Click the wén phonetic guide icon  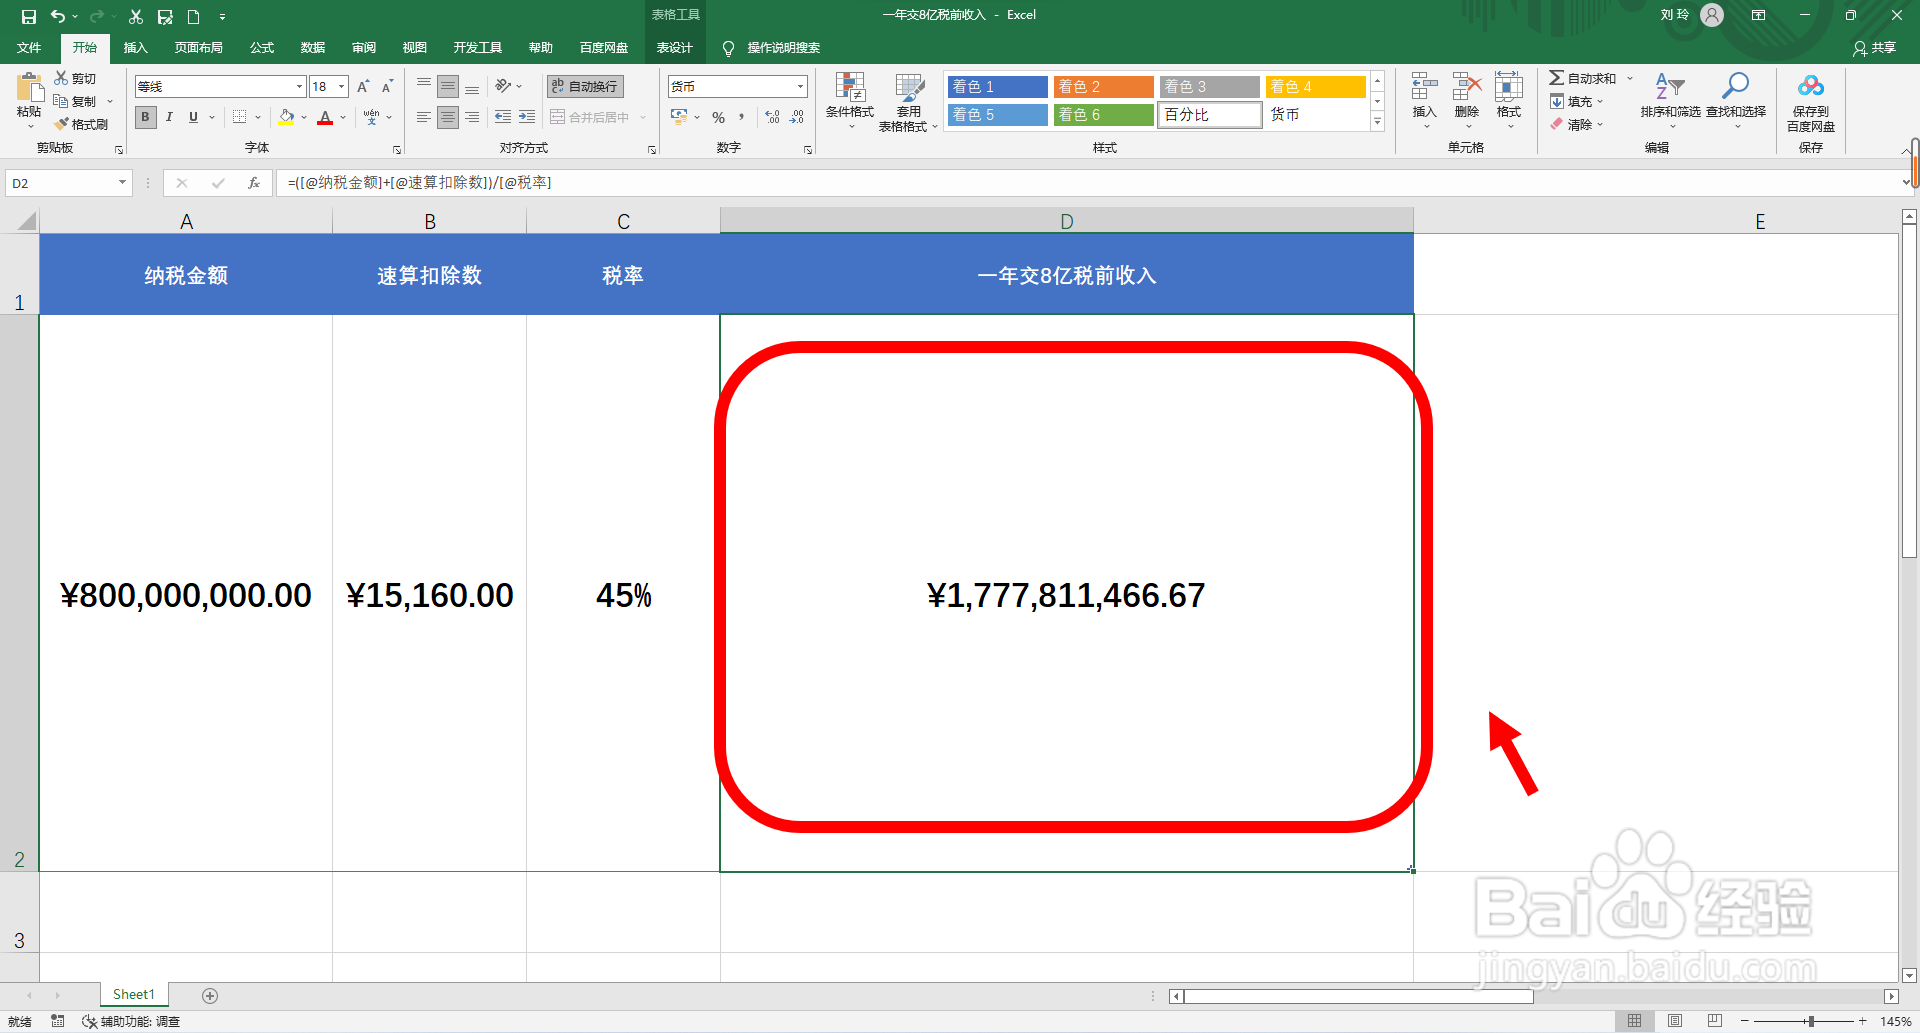tap(372, 117)
